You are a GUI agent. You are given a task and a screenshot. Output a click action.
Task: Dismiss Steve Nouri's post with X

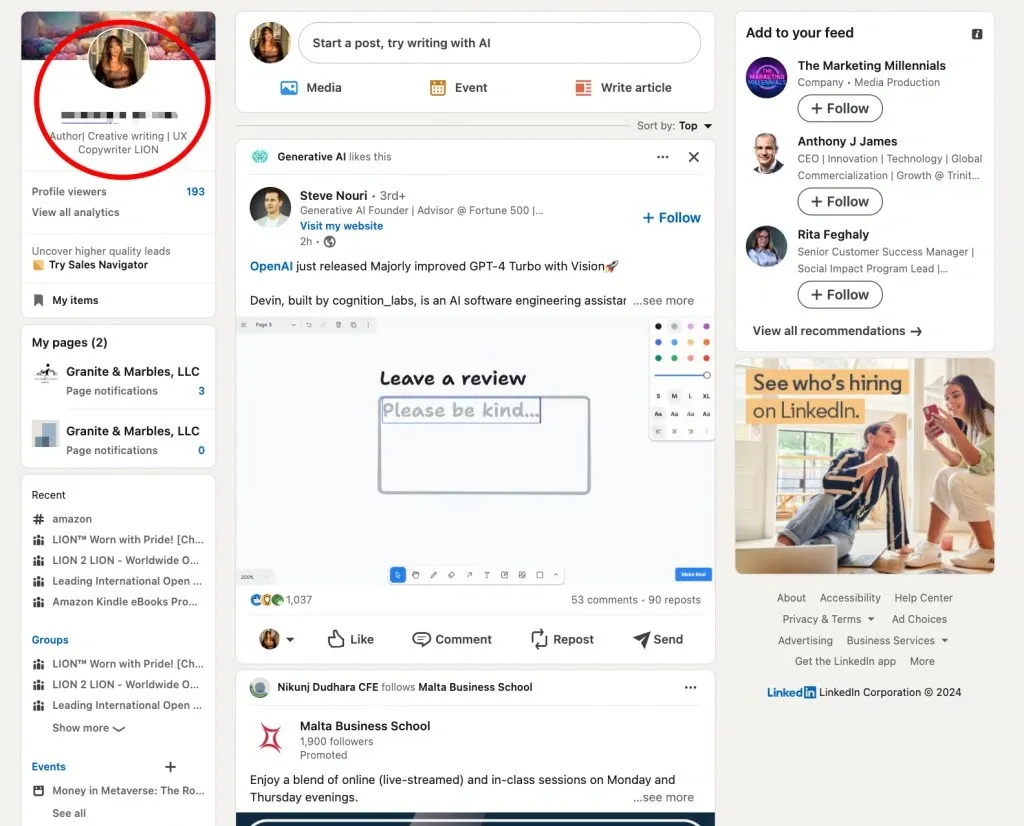click(694, 157)
